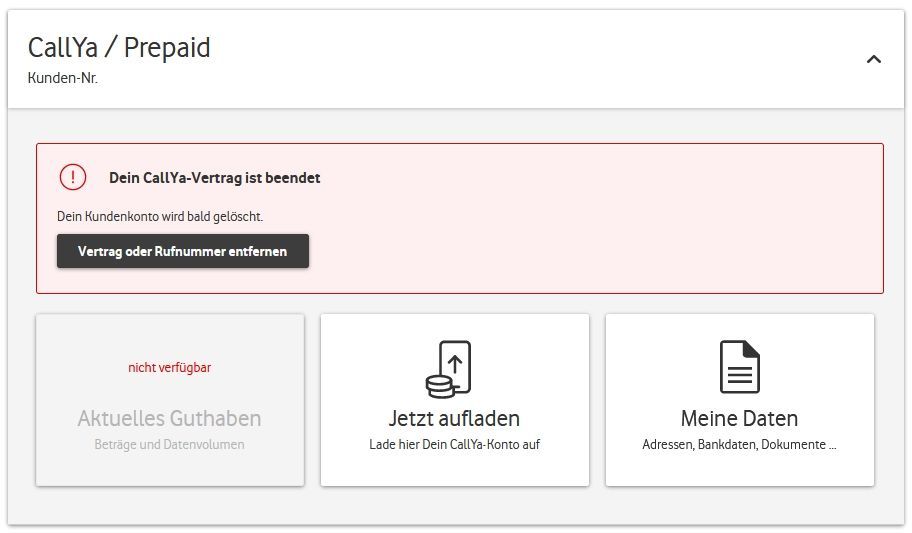
Task: Click 'Beträge und Datenvolumen' greyed subtitle
Action: [x=169, y=445]
